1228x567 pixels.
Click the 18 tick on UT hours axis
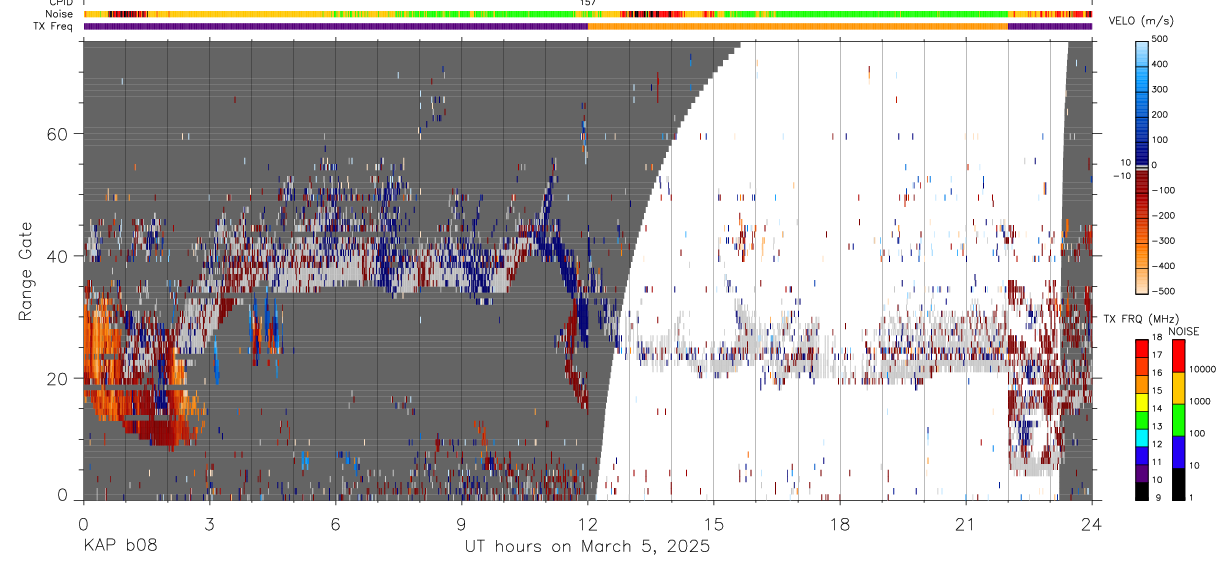[x=839, y=523]
